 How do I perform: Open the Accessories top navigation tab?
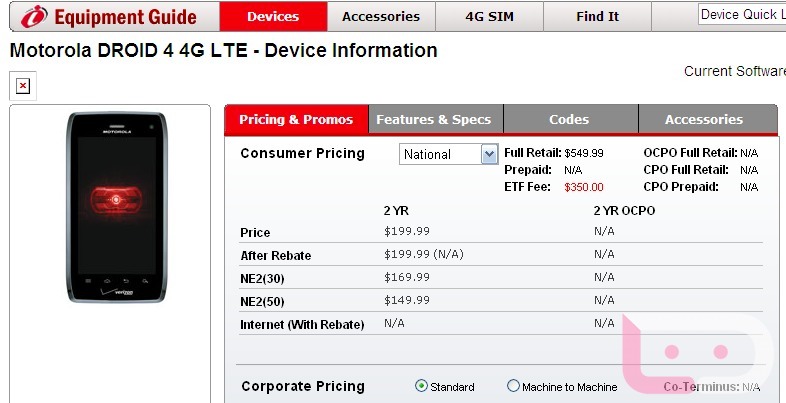coord(380,16)
